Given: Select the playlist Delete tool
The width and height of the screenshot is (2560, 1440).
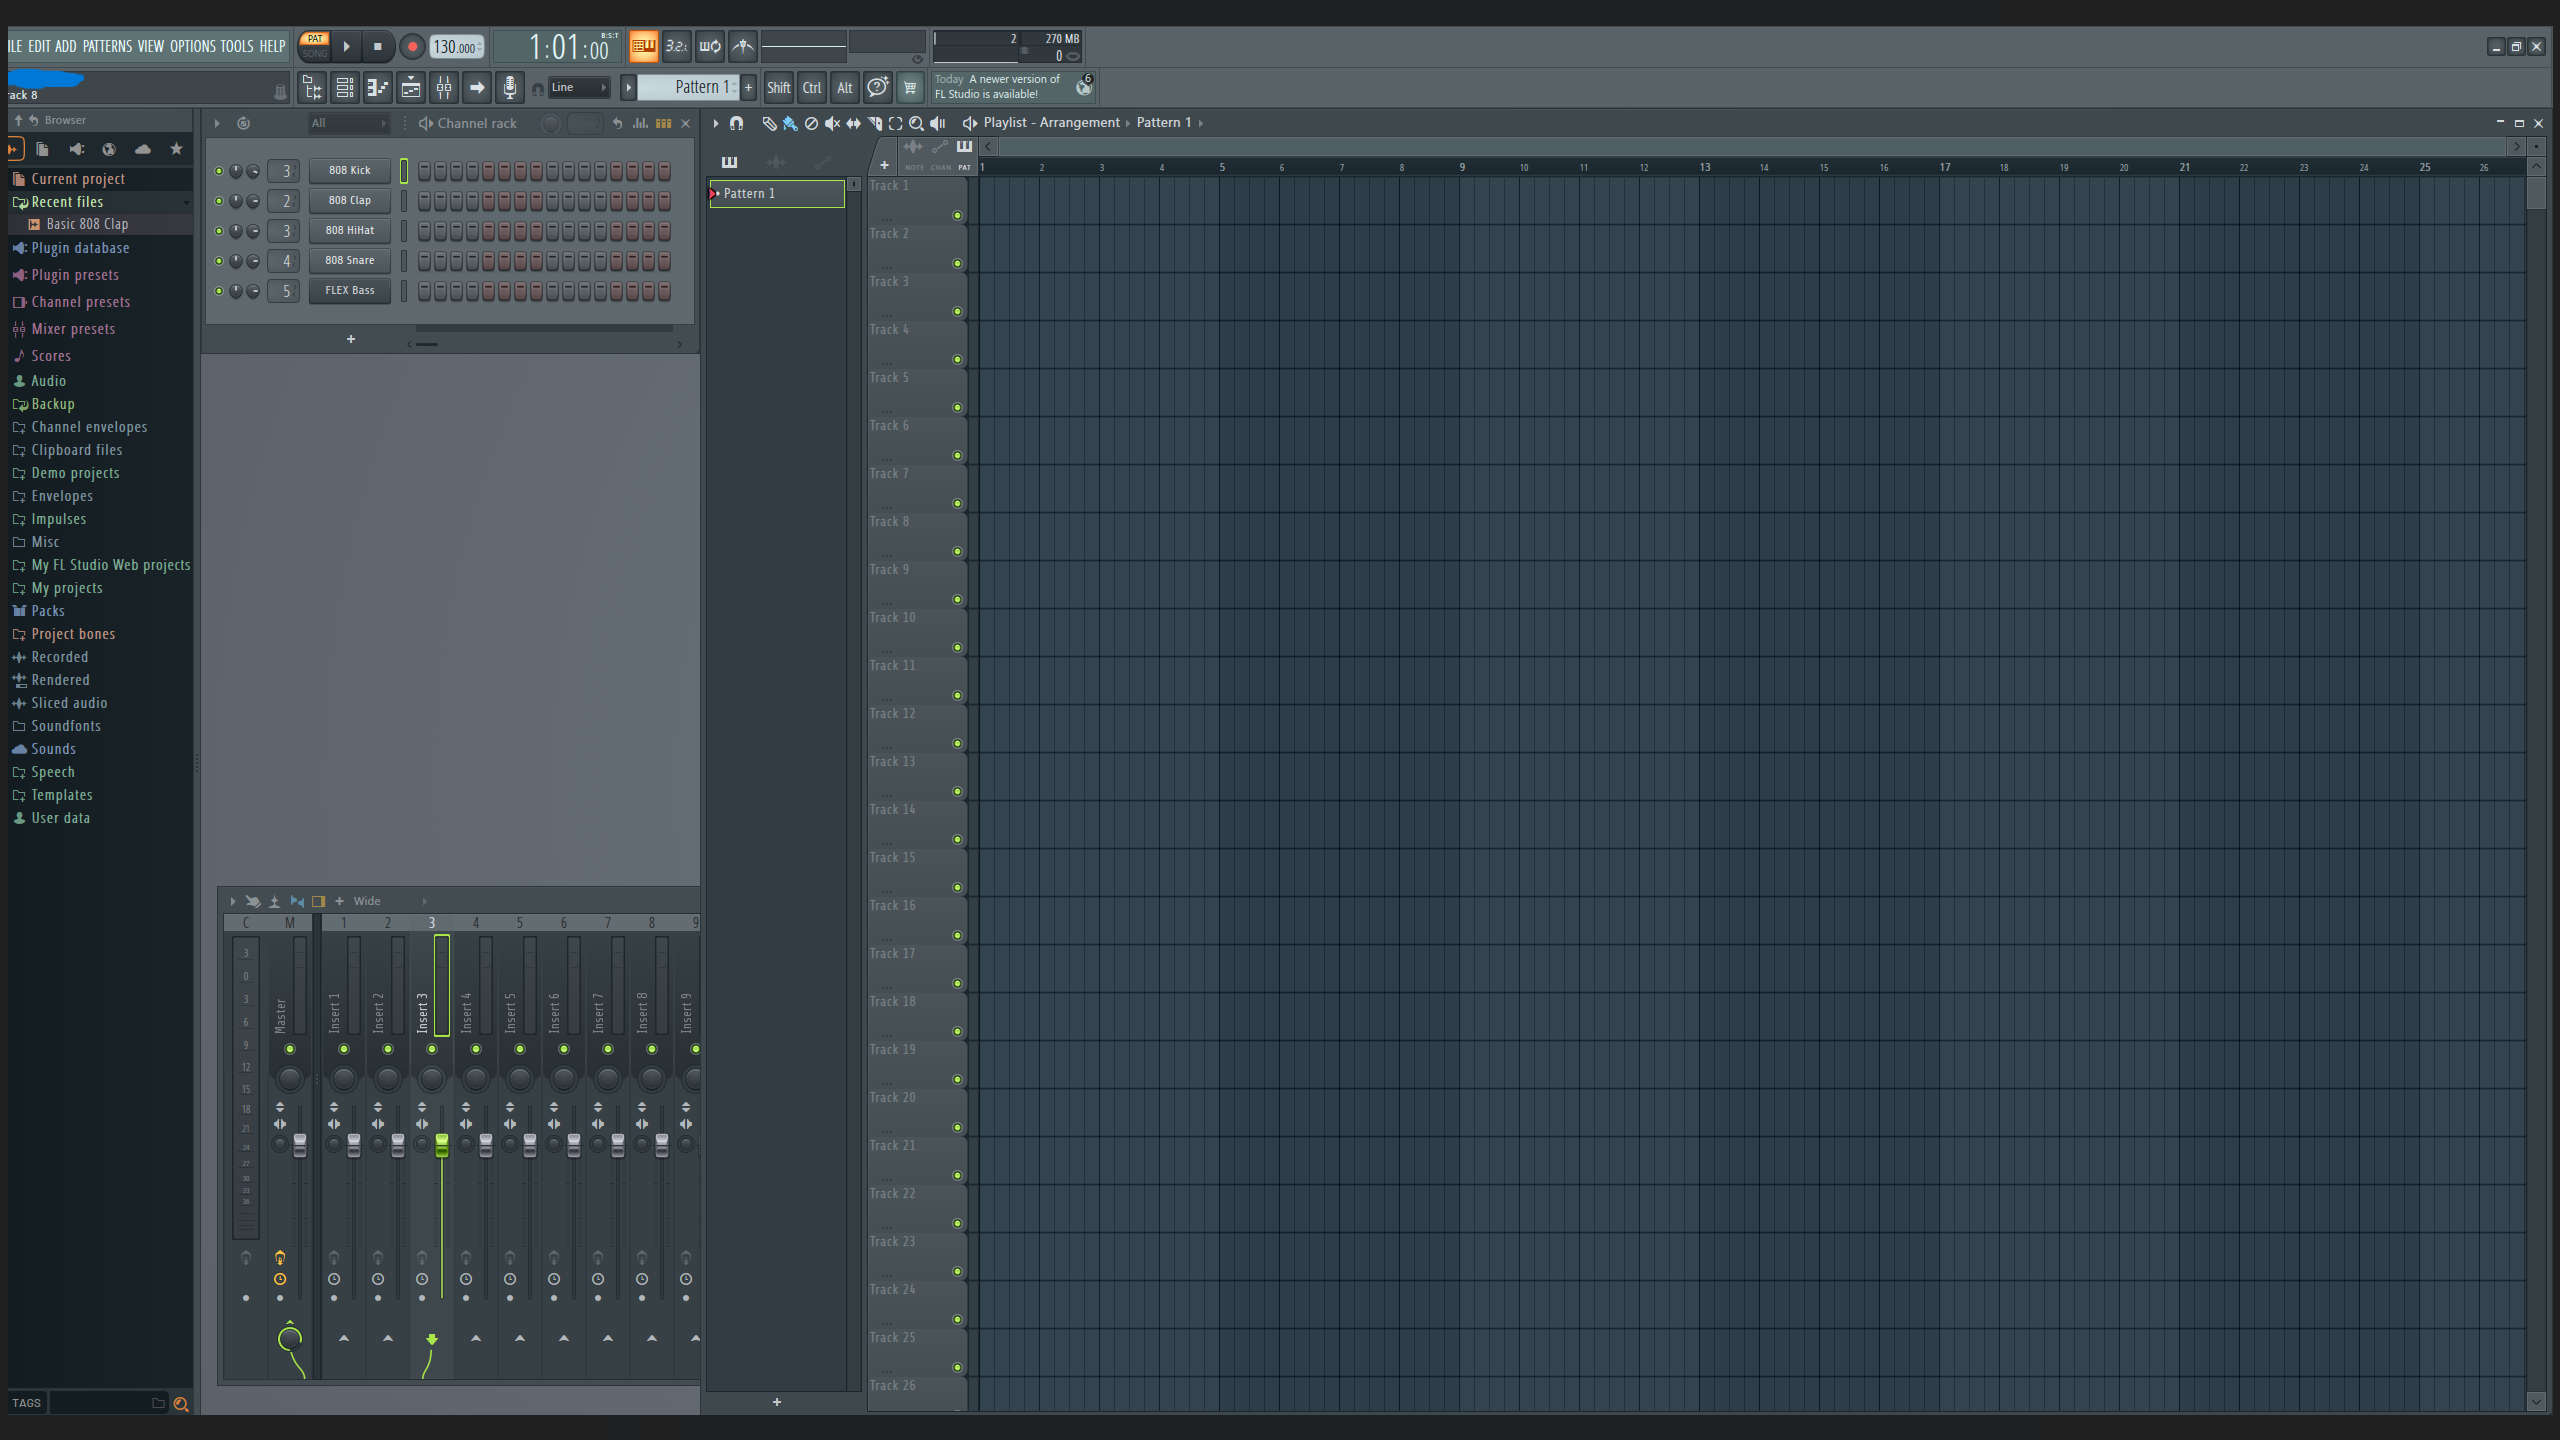Looking at the screenshot, I should tap(811, 123).
